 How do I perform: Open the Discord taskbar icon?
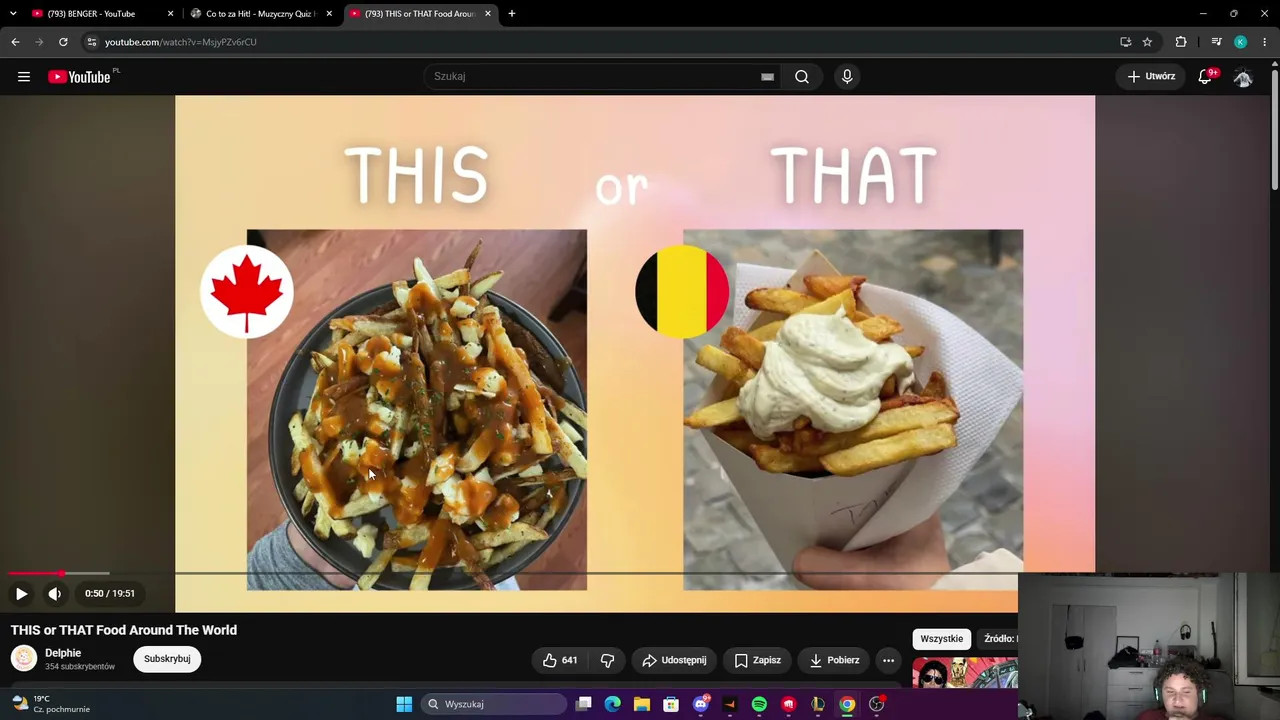pos(701,704)
